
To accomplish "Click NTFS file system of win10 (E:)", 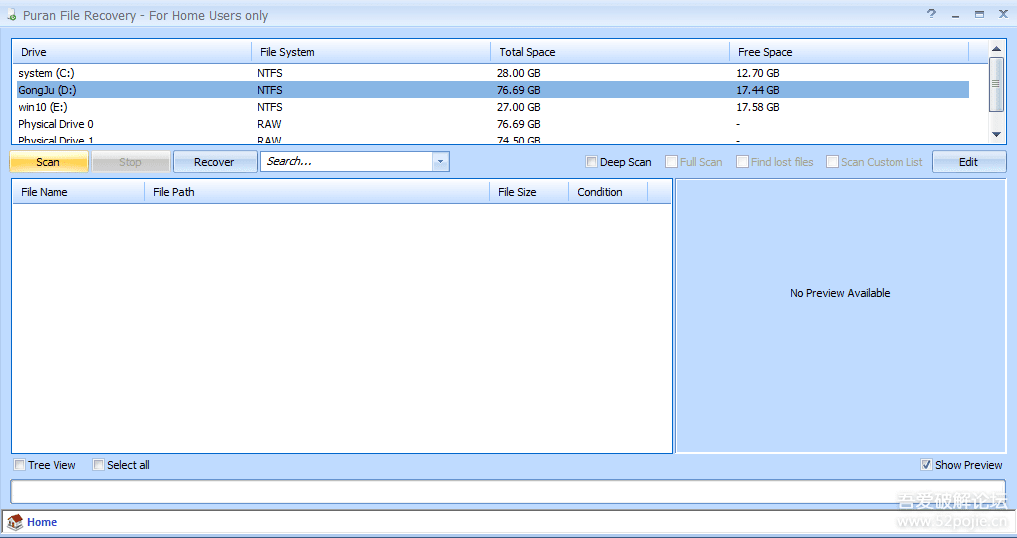I will click(270, 107).
